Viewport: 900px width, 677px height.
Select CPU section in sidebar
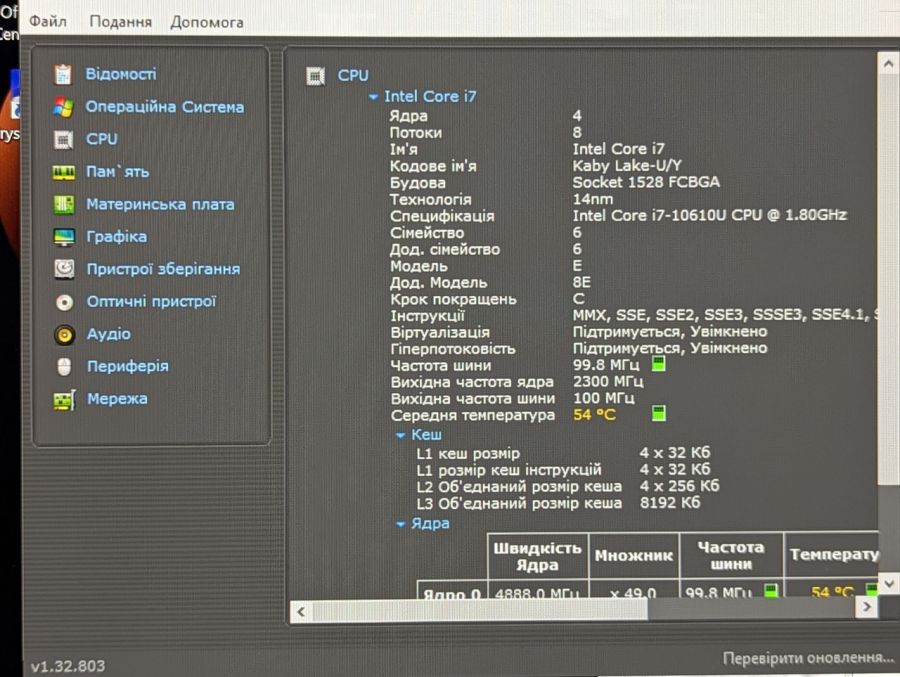point(102,139)
